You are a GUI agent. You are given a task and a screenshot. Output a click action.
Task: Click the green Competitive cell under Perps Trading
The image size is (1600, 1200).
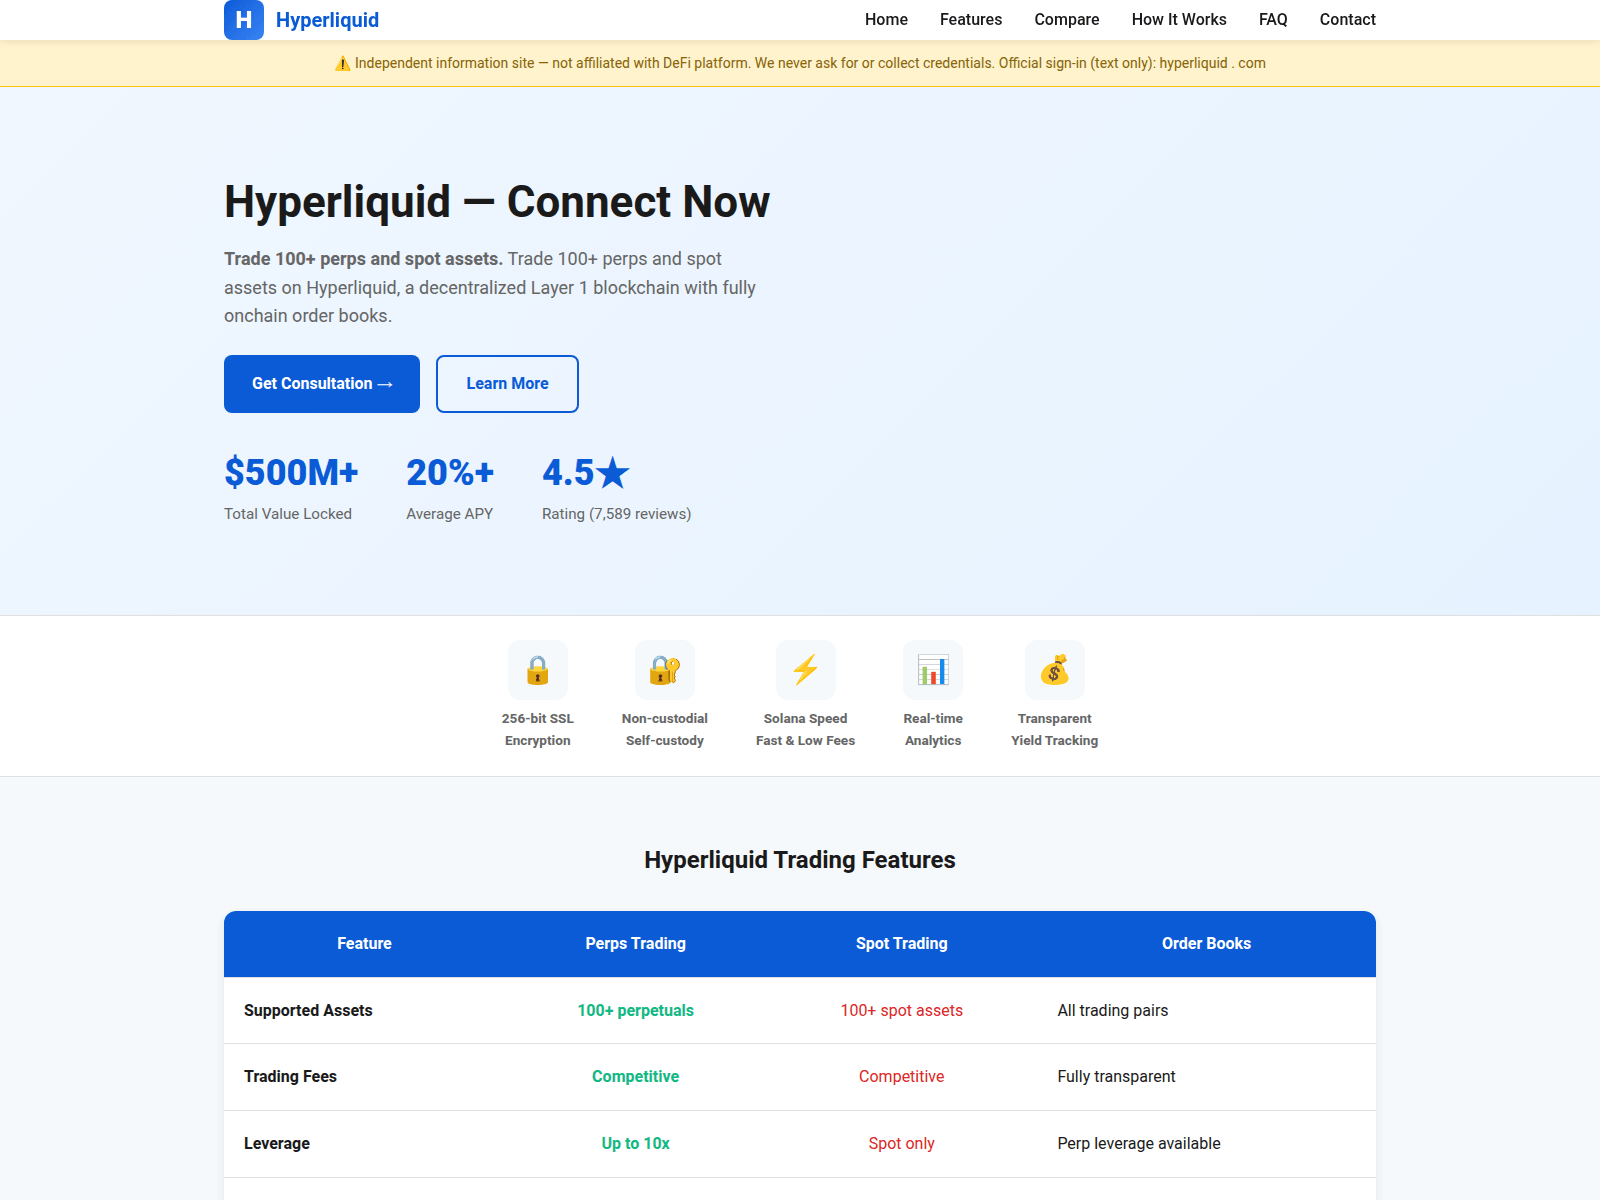coord(636,1077)
